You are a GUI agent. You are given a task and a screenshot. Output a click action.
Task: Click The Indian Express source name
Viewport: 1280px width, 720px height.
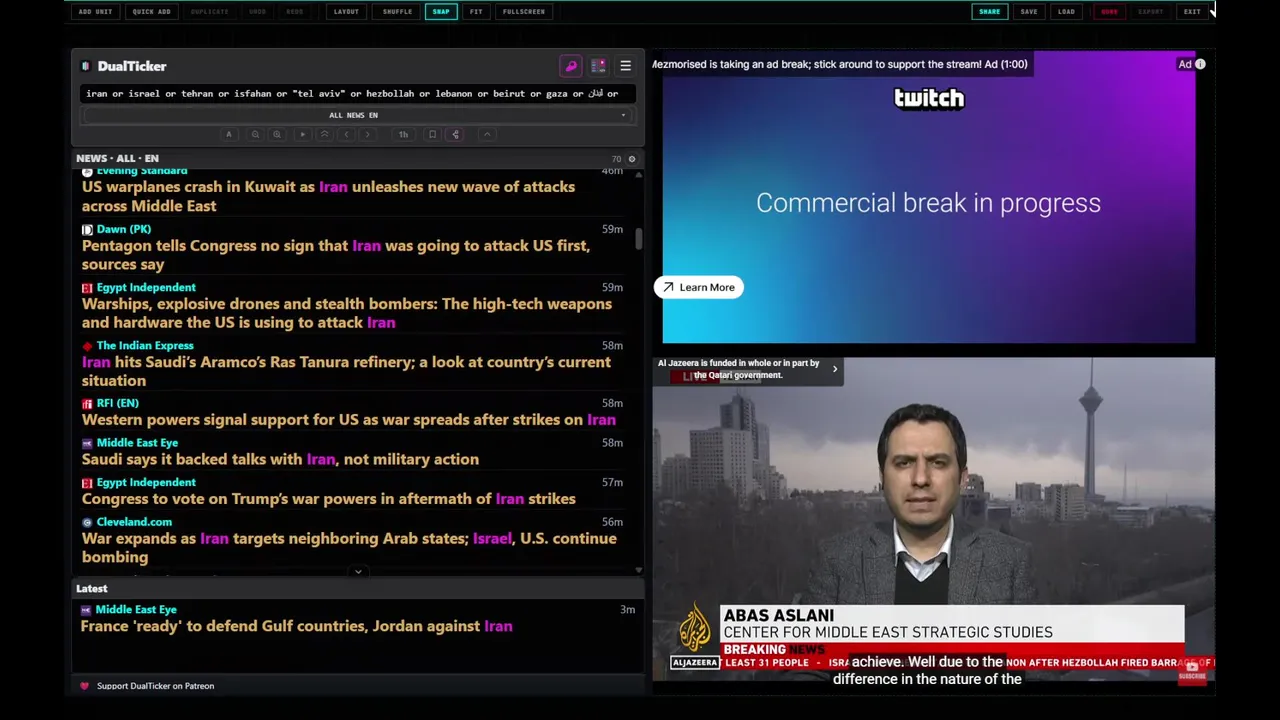tap(145, 346)
